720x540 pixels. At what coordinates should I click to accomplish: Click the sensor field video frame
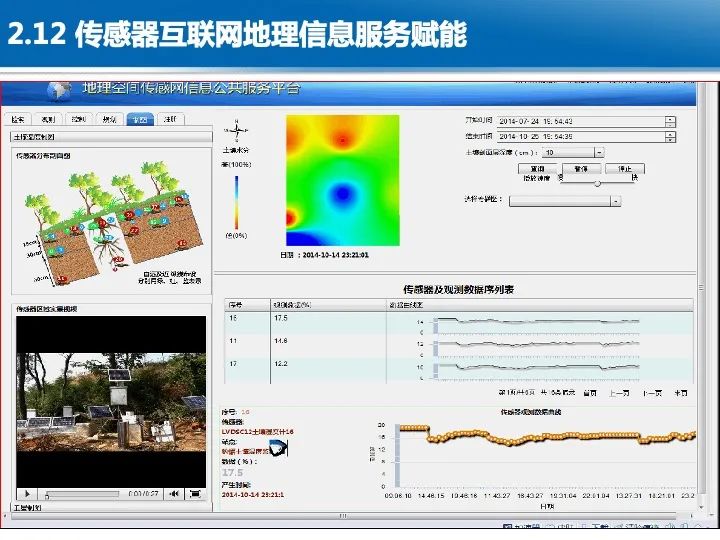111,402
